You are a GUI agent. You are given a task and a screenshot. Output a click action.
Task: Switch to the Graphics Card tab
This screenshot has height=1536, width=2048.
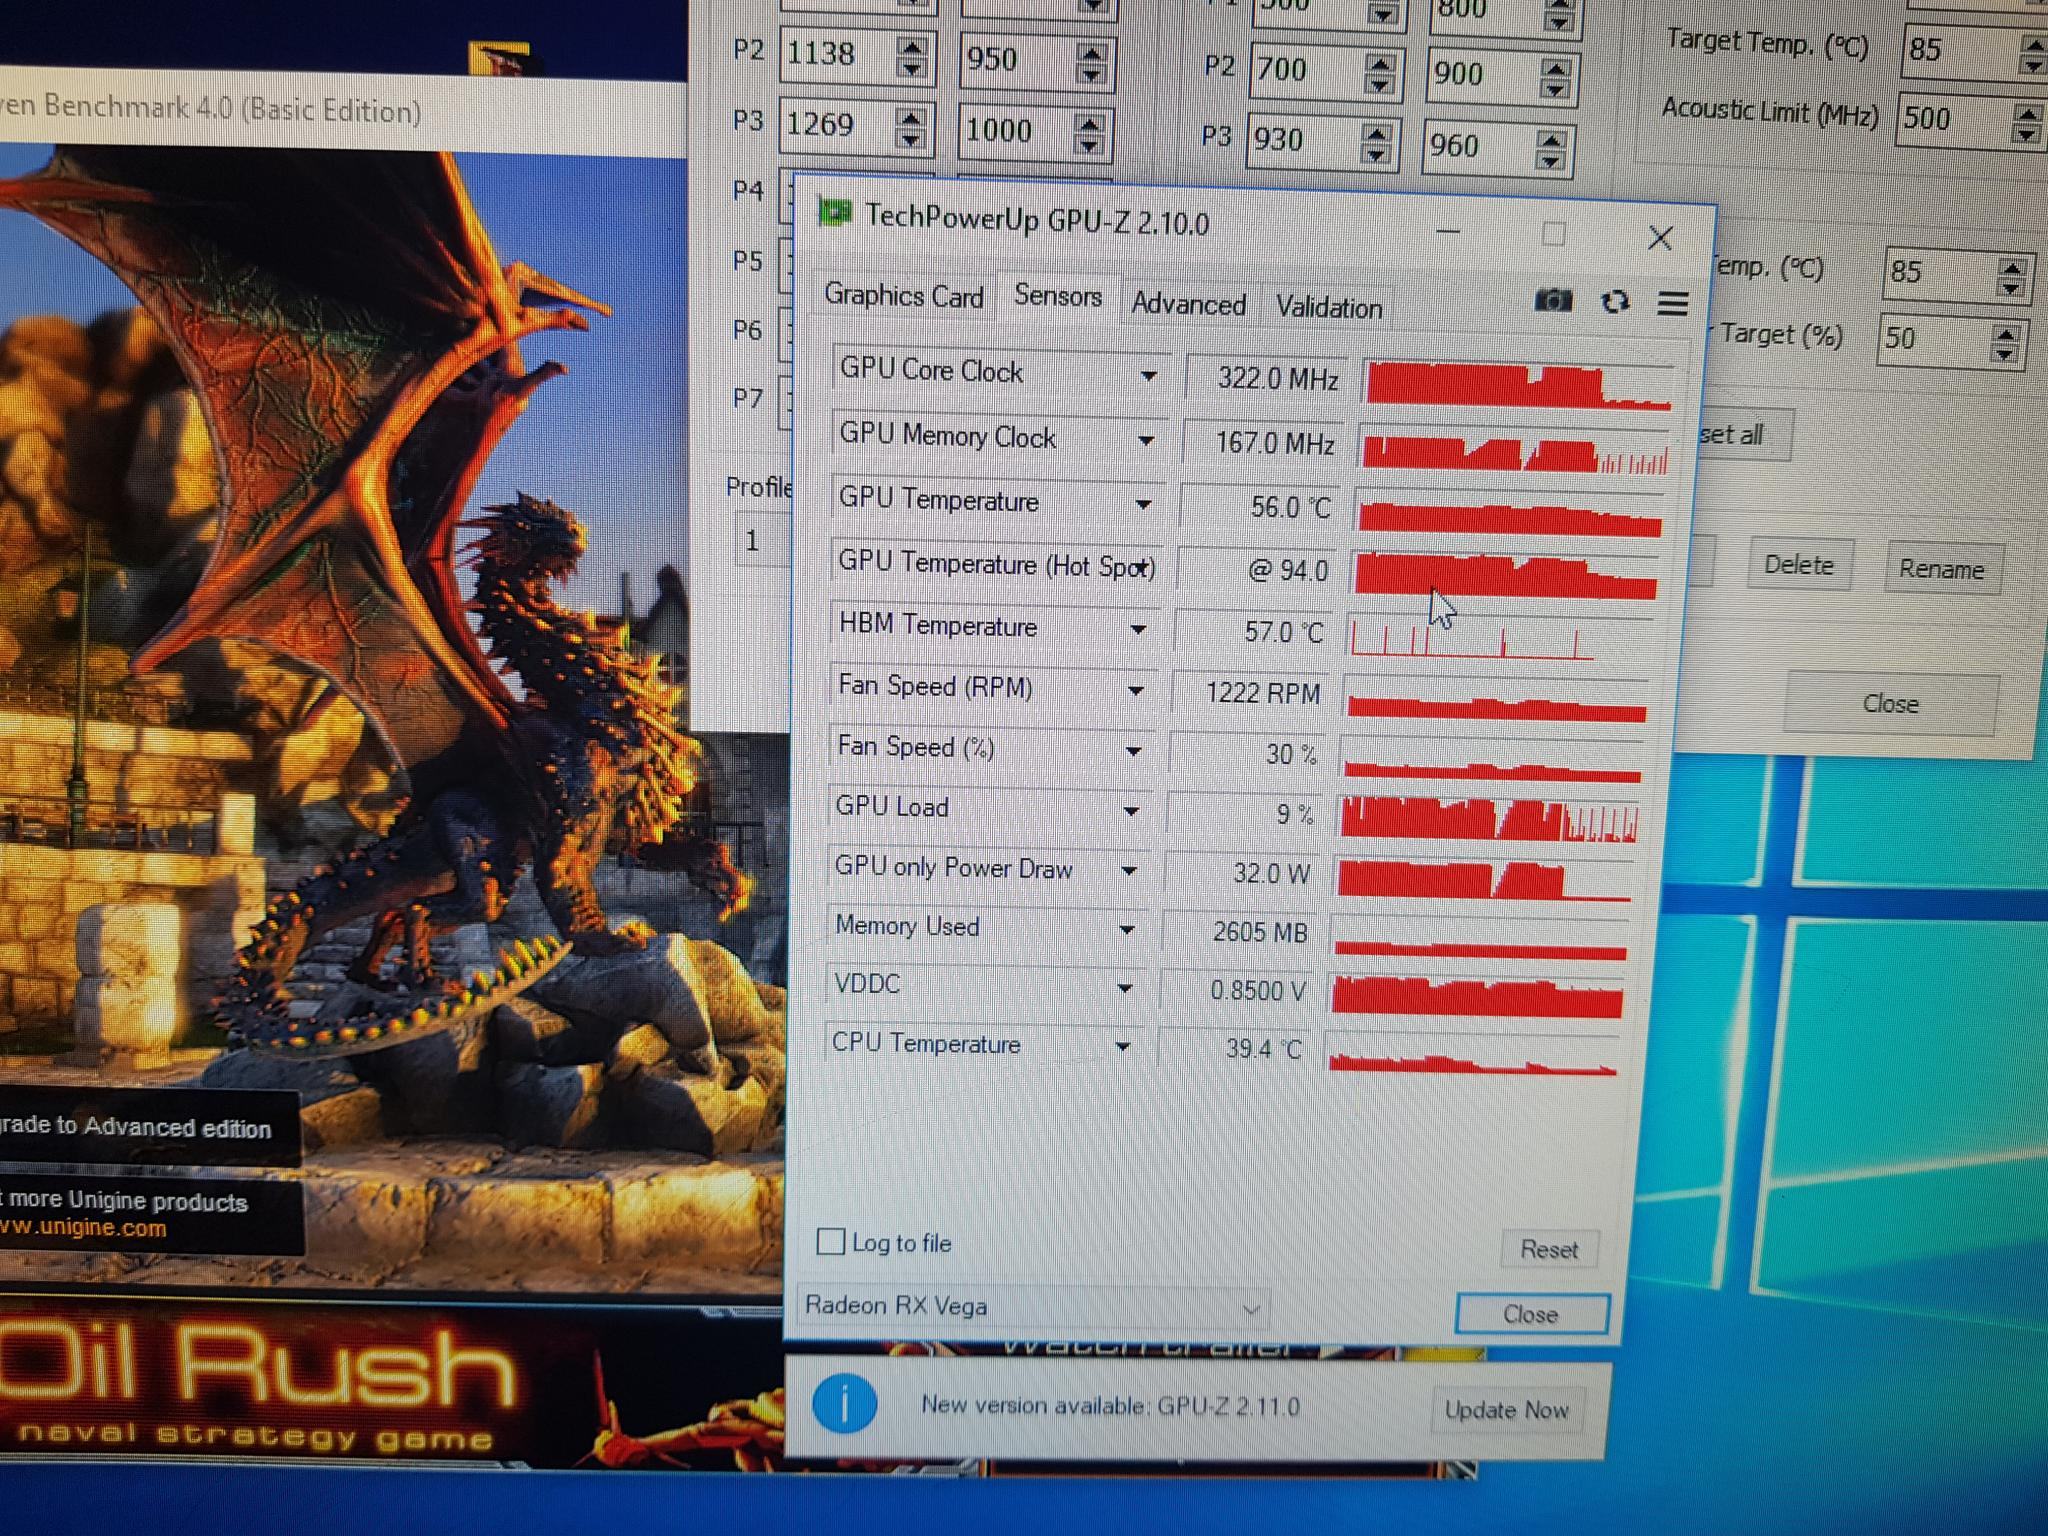pos(903,296)
